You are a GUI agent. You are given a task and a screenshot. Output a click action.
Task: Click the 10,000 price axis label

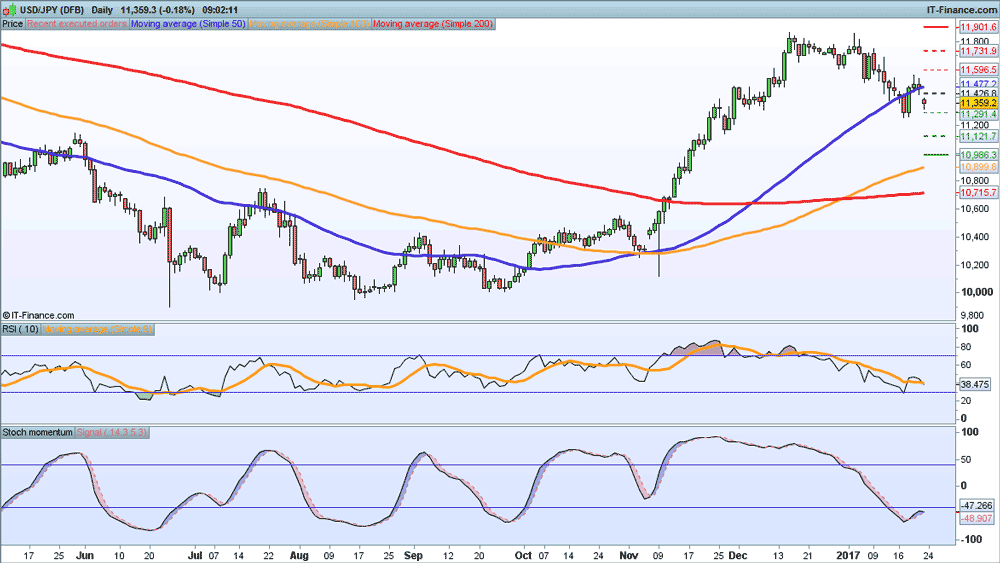pos(976,292)
